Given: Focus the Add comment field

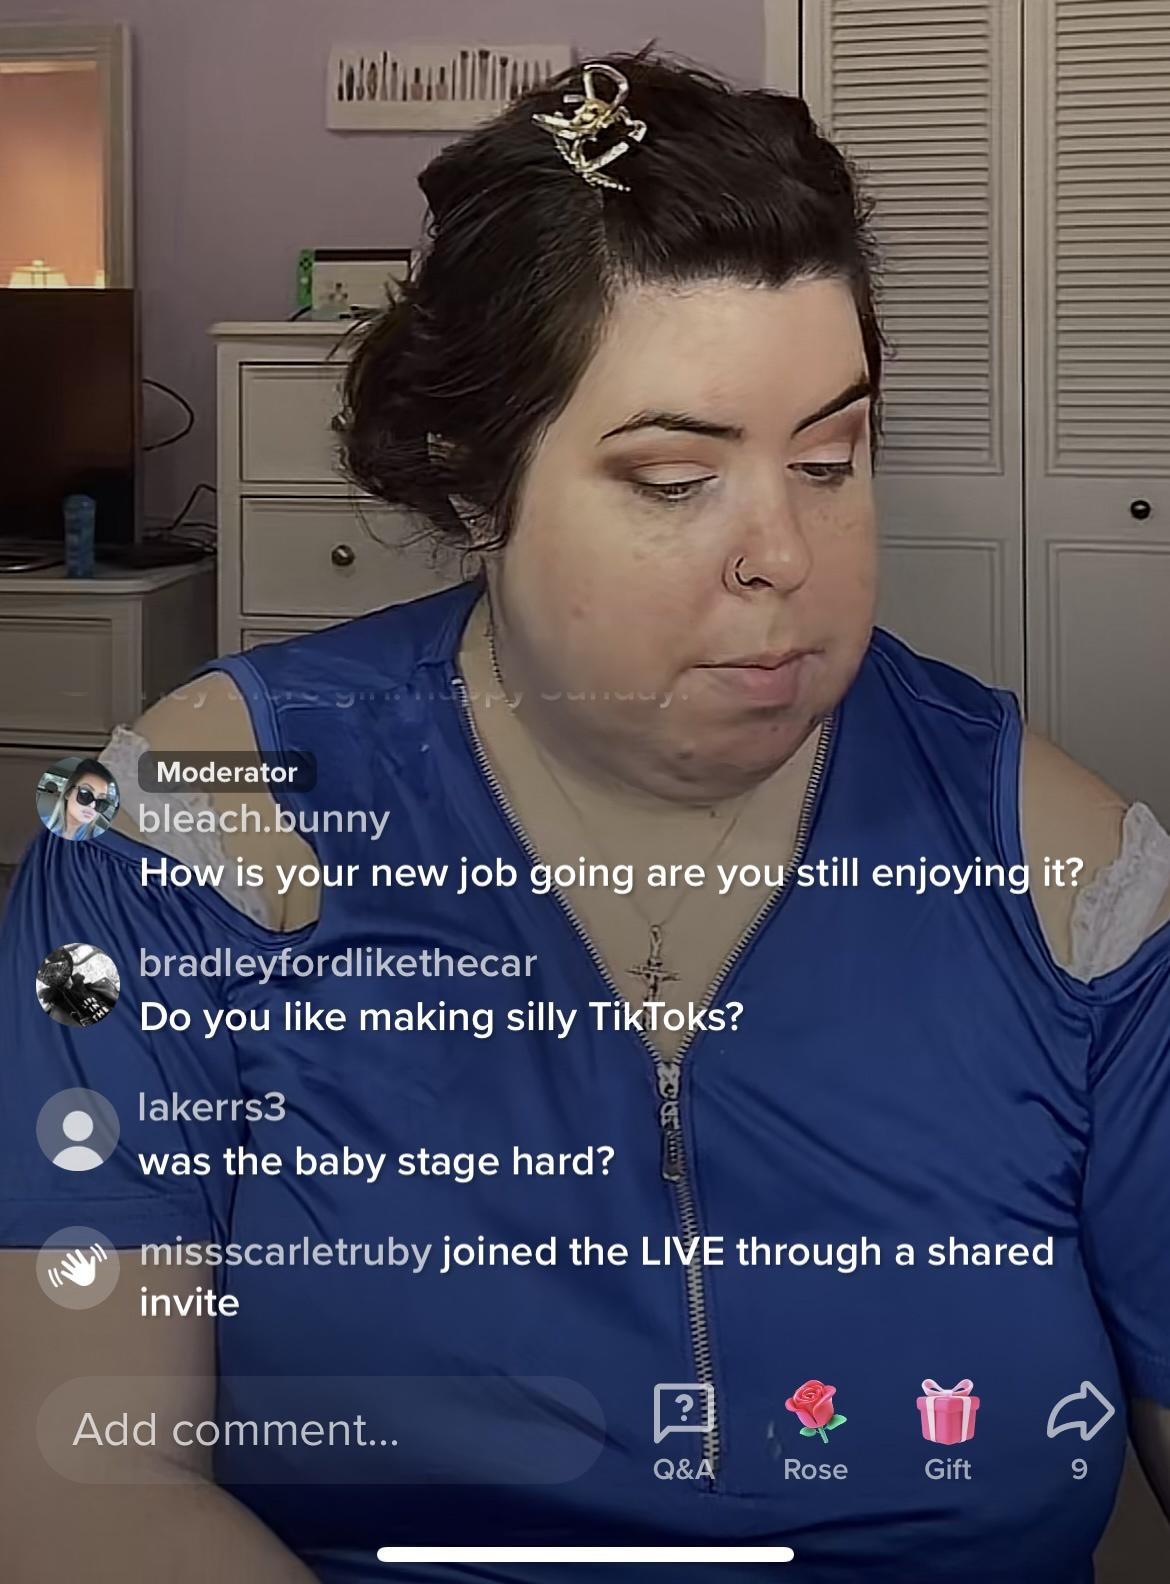Looking at the screenshot, I should 320,1429.
